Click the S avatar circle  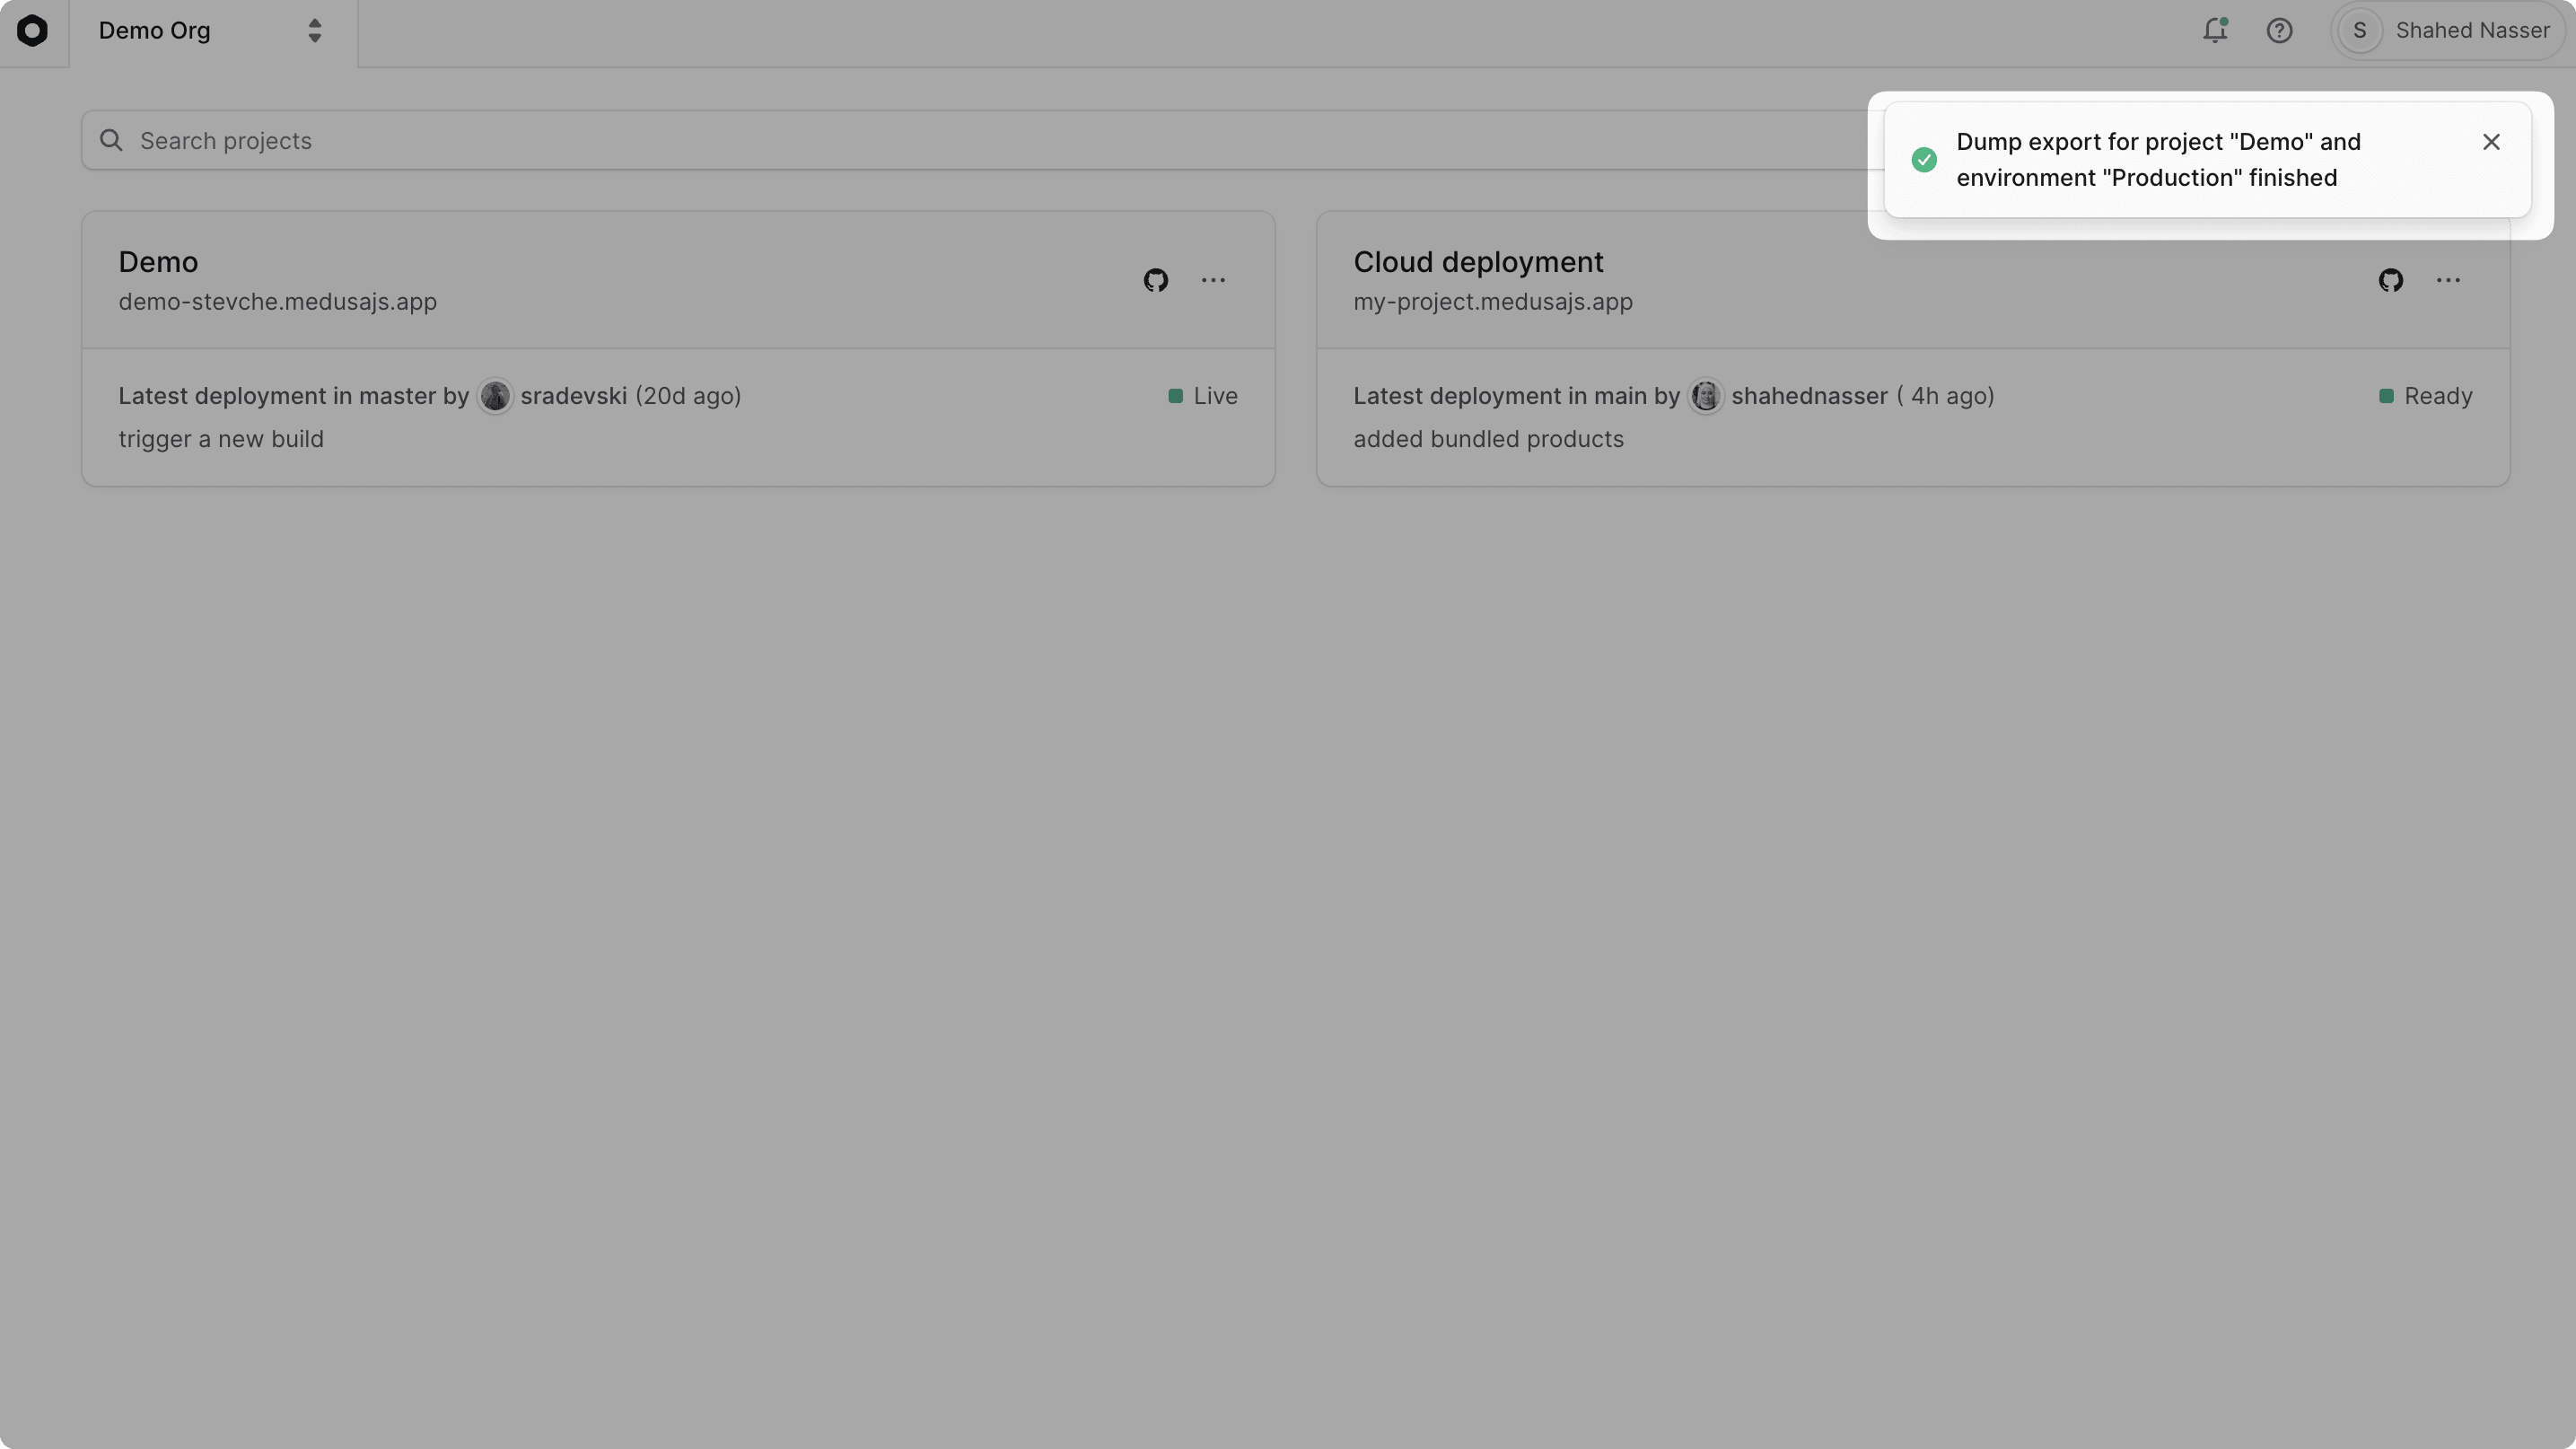pos(2359,31)
